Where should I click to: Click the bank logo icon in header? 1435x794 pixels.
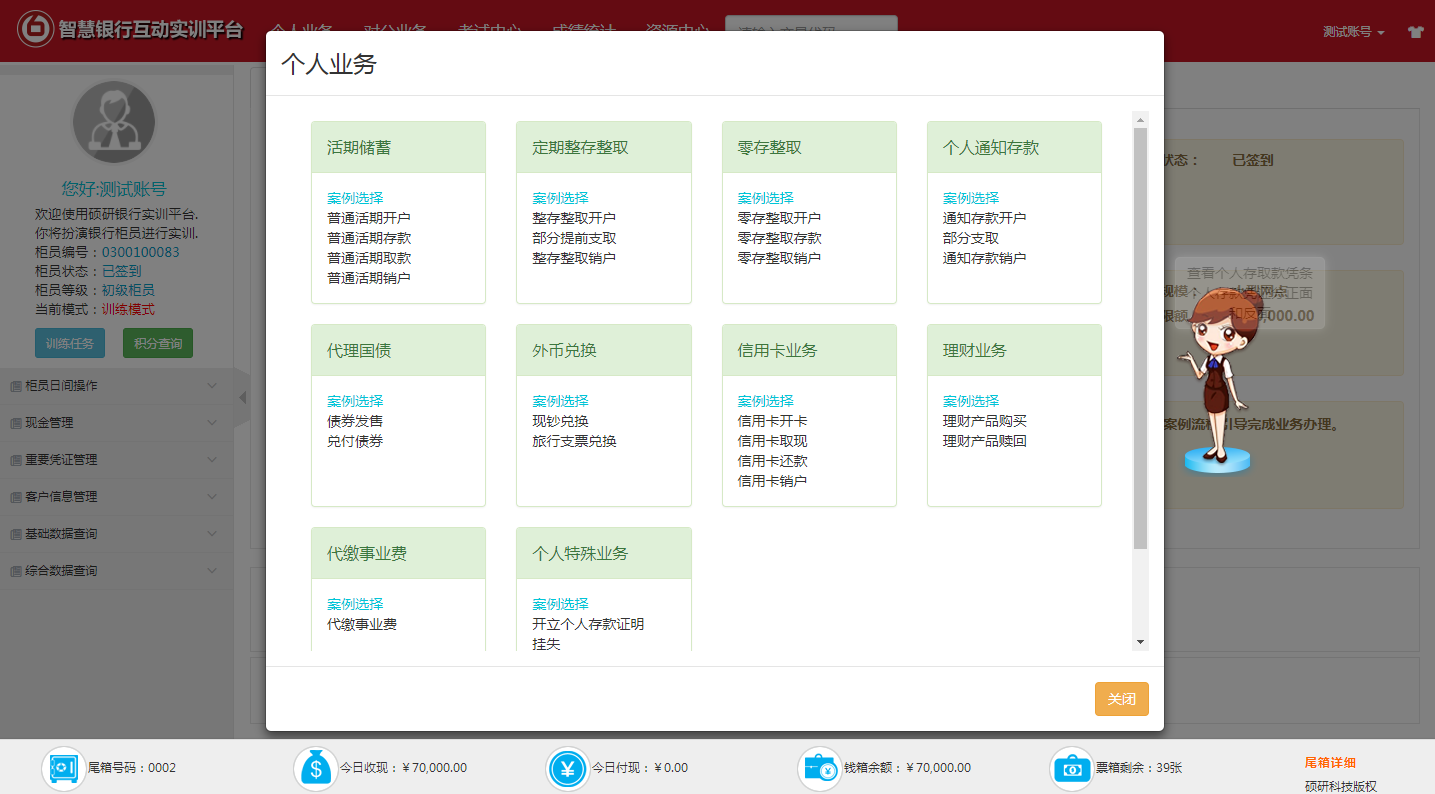36,29
